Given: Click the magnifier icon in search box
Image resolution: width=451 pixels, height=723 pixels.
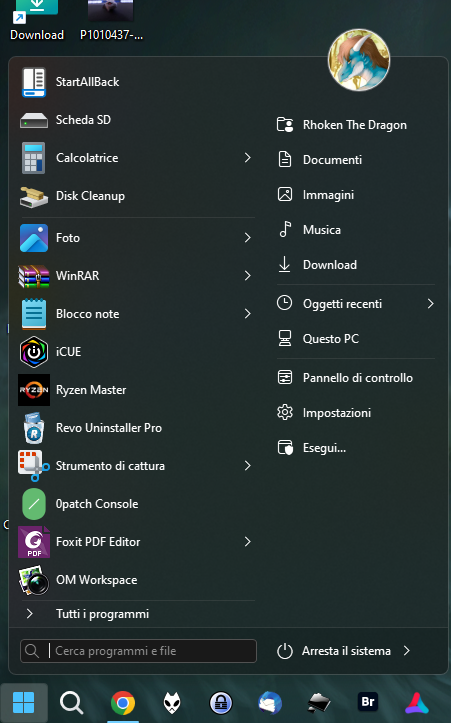Looking at the screenshot, I should [32, 651].
